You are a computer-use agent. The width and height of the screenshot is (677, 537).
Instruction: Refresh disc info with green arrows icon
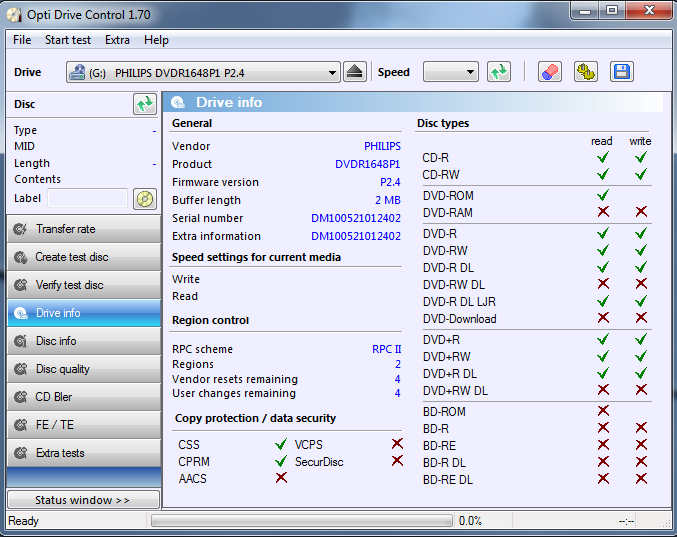tap(145, 104)
